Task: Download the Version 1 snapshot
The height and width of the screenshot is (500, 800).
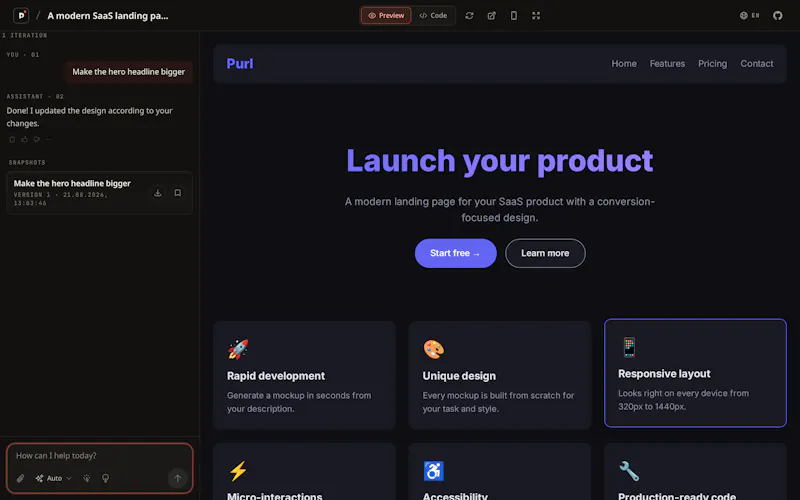Action: (158, 193)
